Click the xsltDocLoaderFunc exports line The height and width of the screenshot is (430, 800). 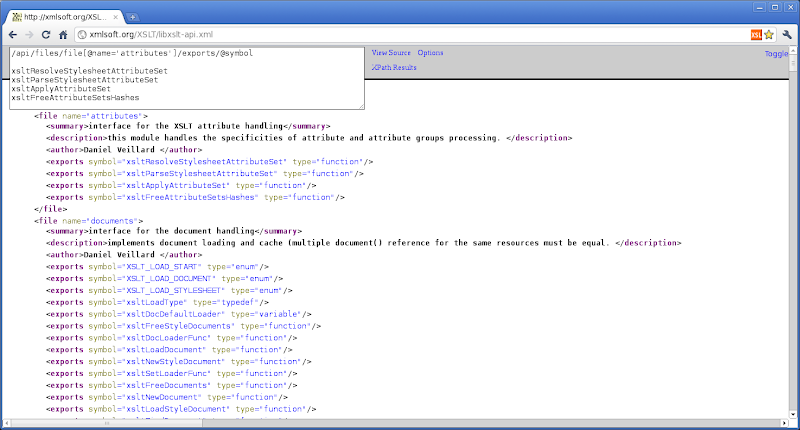[x=171, y=338]
